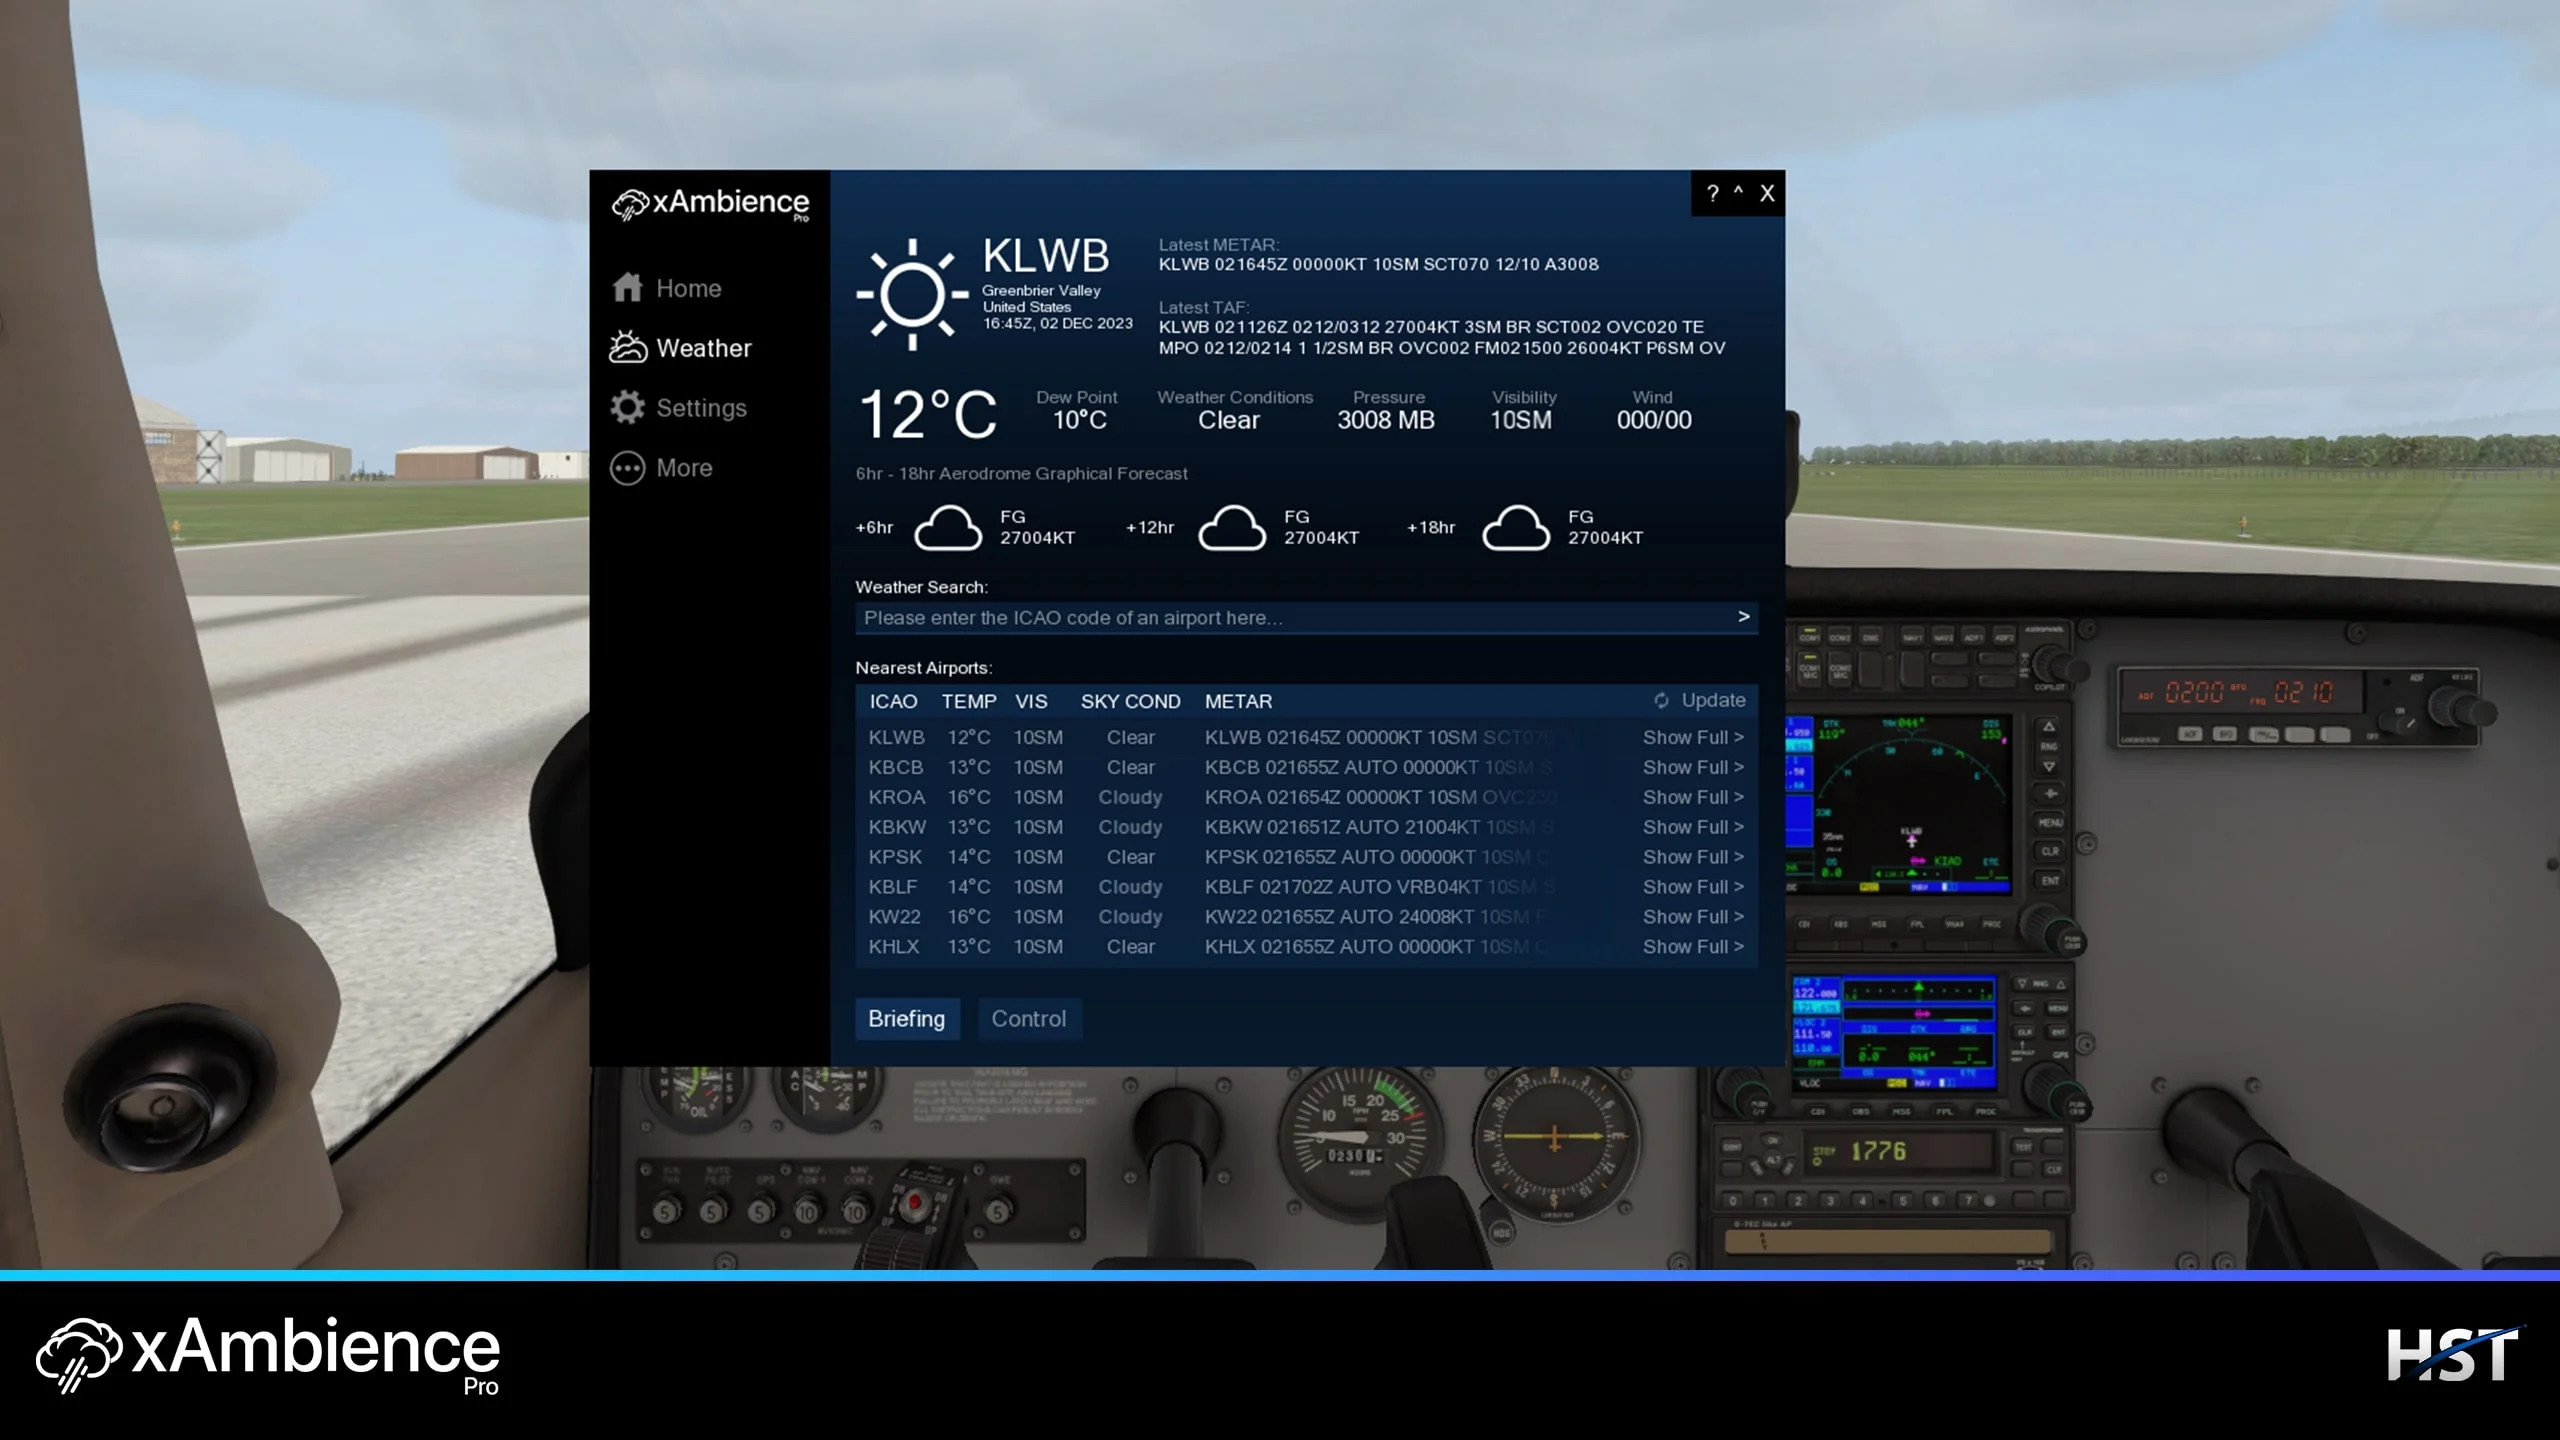Screen dimensions: 2560x1440
Task: Select the KBKW ICAO cell
Action: 897,827
